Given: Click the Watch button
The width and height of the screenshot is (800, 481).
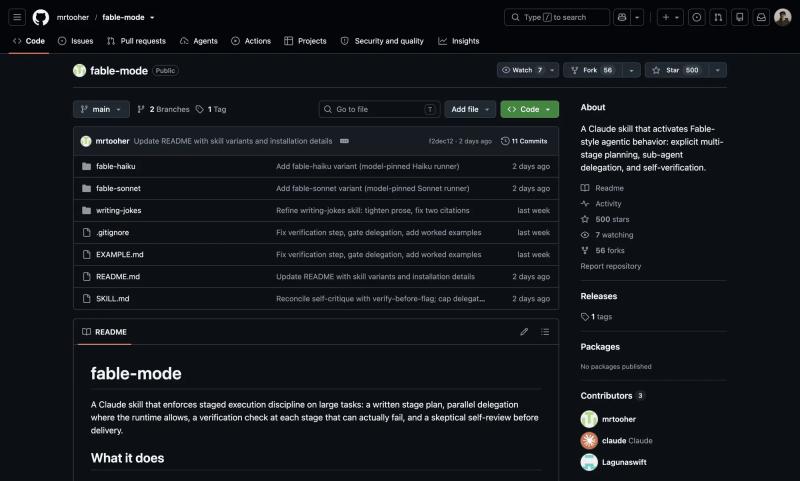Looking at the screenshot, I should pos(522,70).
